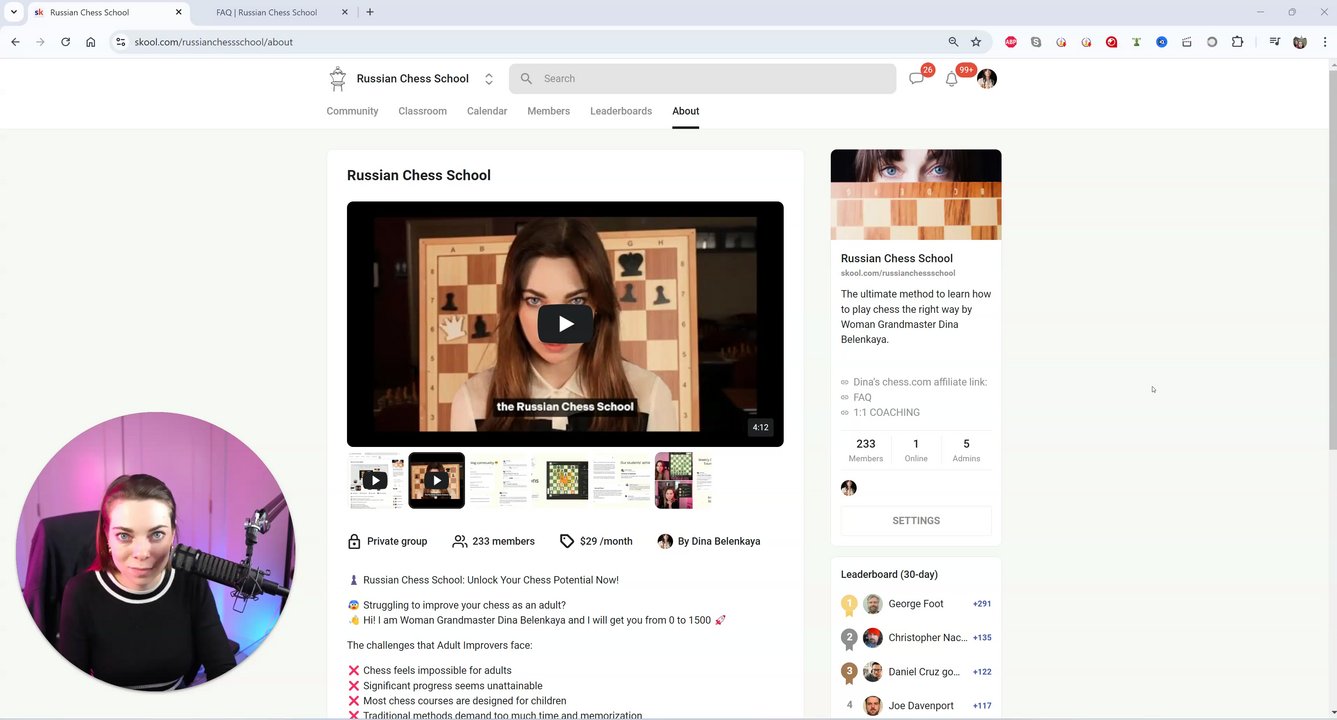The height and width of the screenshot is (720, 1337).
Task: Open the Classroom tab
Action: coord(422,111)
